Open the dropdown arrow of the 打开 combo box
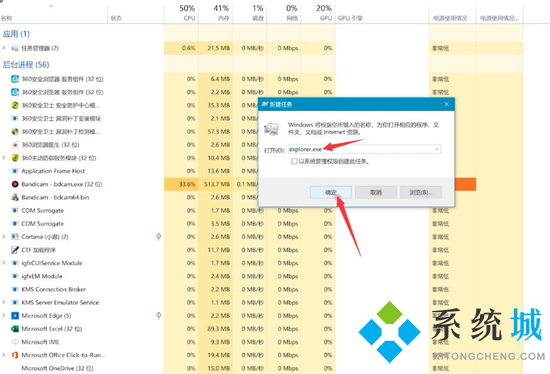The image size is (550, 374). [x=437, y=149]
